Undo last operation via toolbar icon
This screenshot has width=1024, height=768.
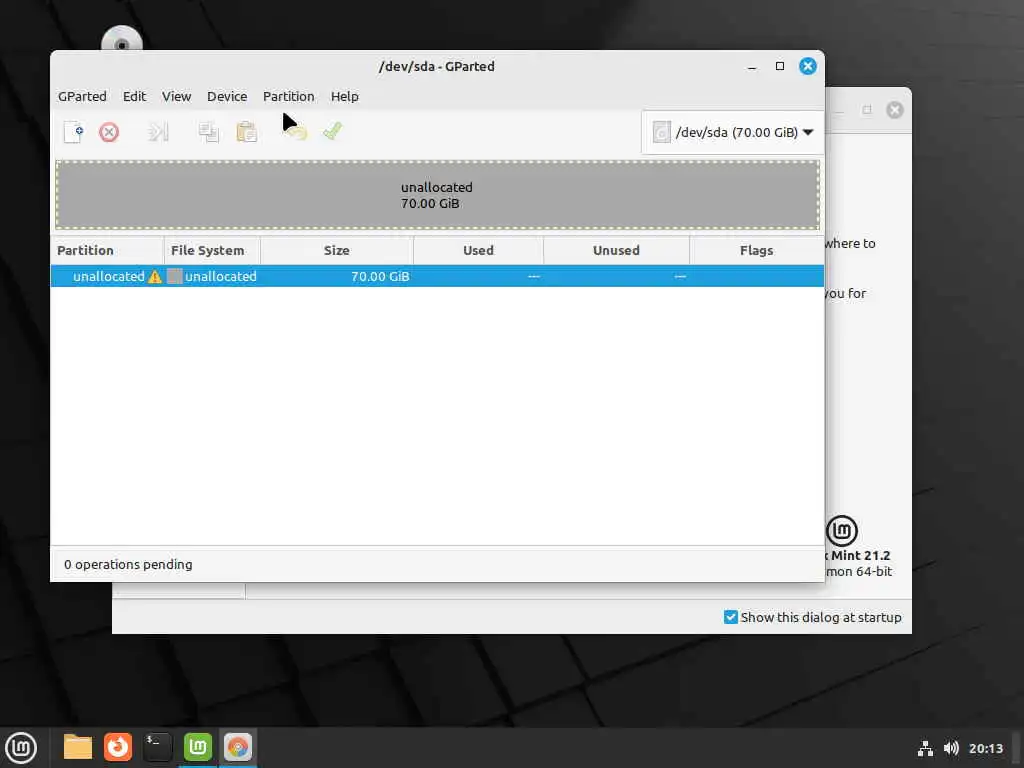[296, 133]
